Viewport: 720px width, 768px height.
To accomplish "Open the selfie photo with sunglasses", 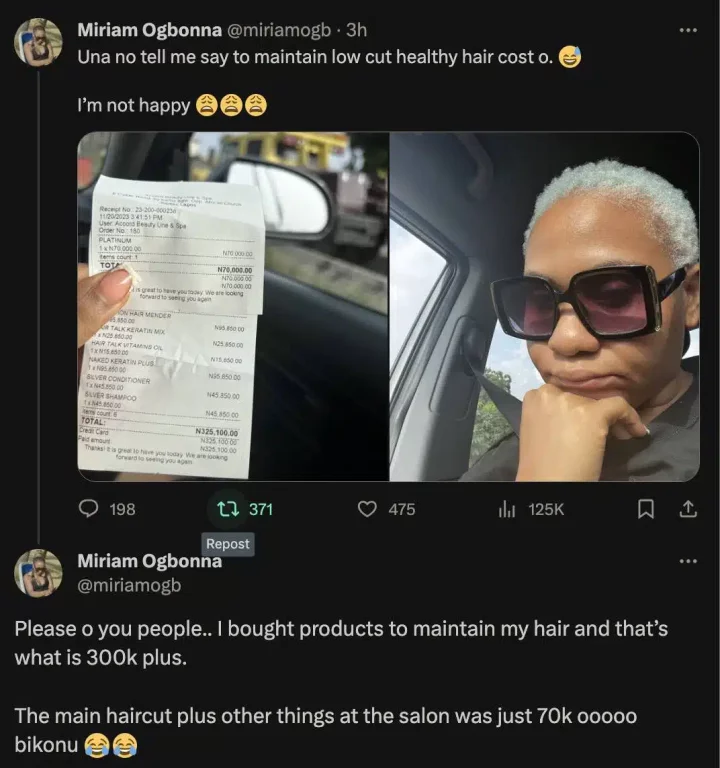I will coord(545,307).
